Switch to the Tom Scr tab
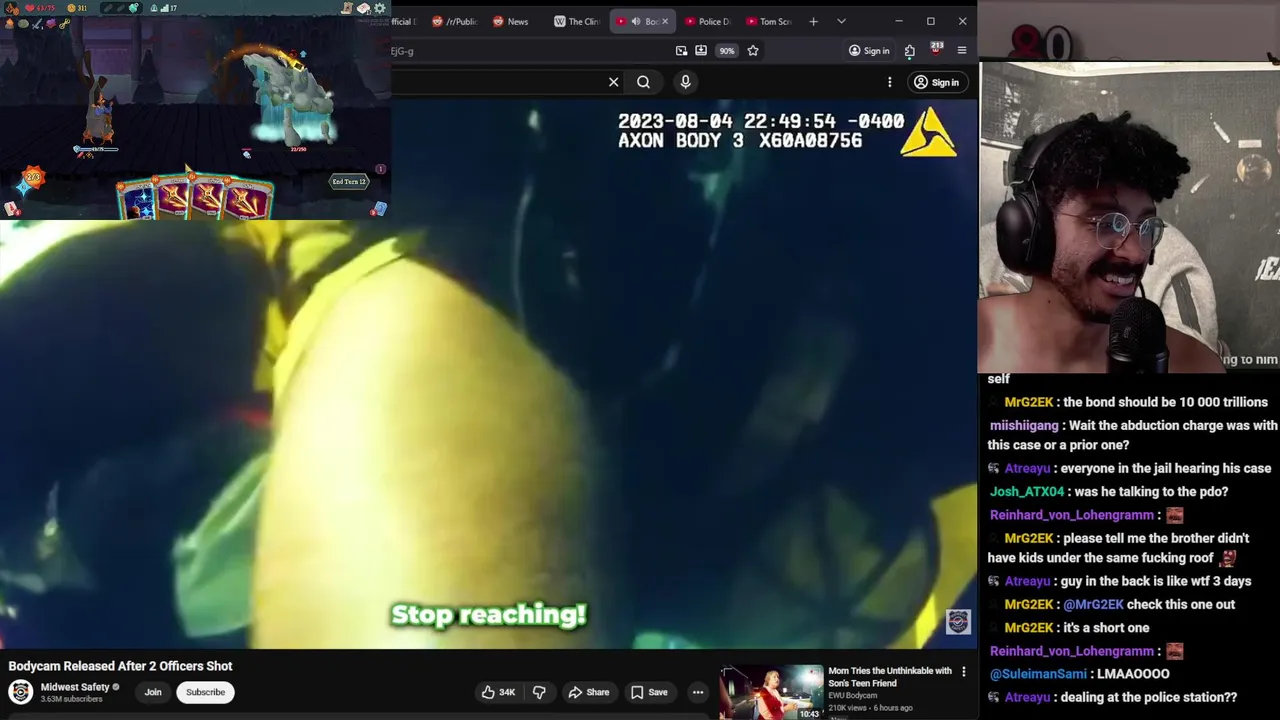The image size is (1280, 720). coord(768,21)
